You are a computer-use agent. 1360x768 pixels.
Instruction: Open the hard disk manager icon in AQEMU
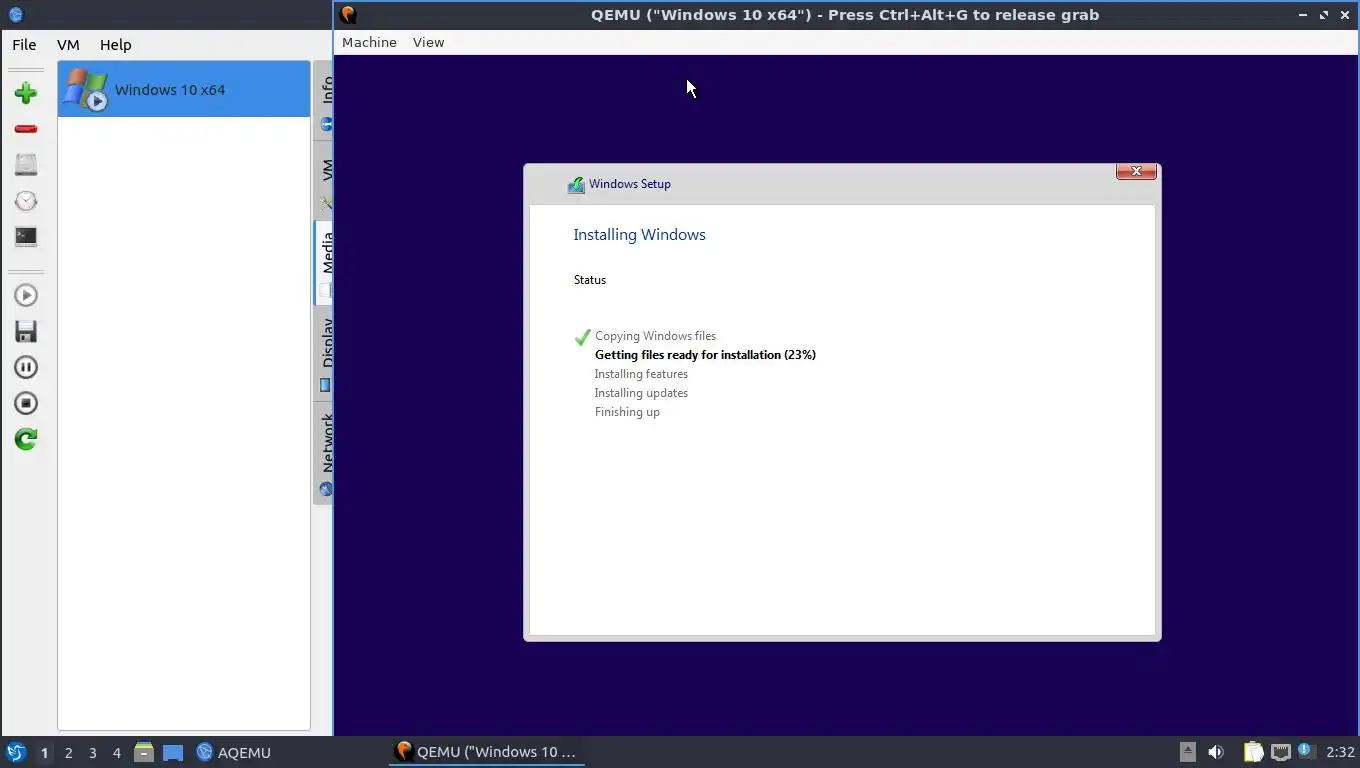[x=26, y=165]
